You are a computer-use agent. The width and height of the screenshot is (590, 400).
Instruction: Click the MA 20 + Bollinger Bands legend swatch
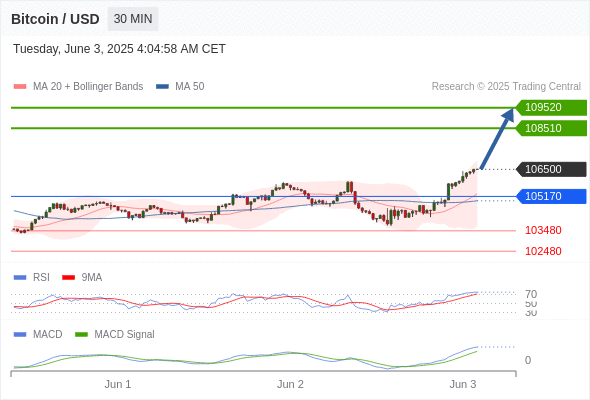point(20,87)
